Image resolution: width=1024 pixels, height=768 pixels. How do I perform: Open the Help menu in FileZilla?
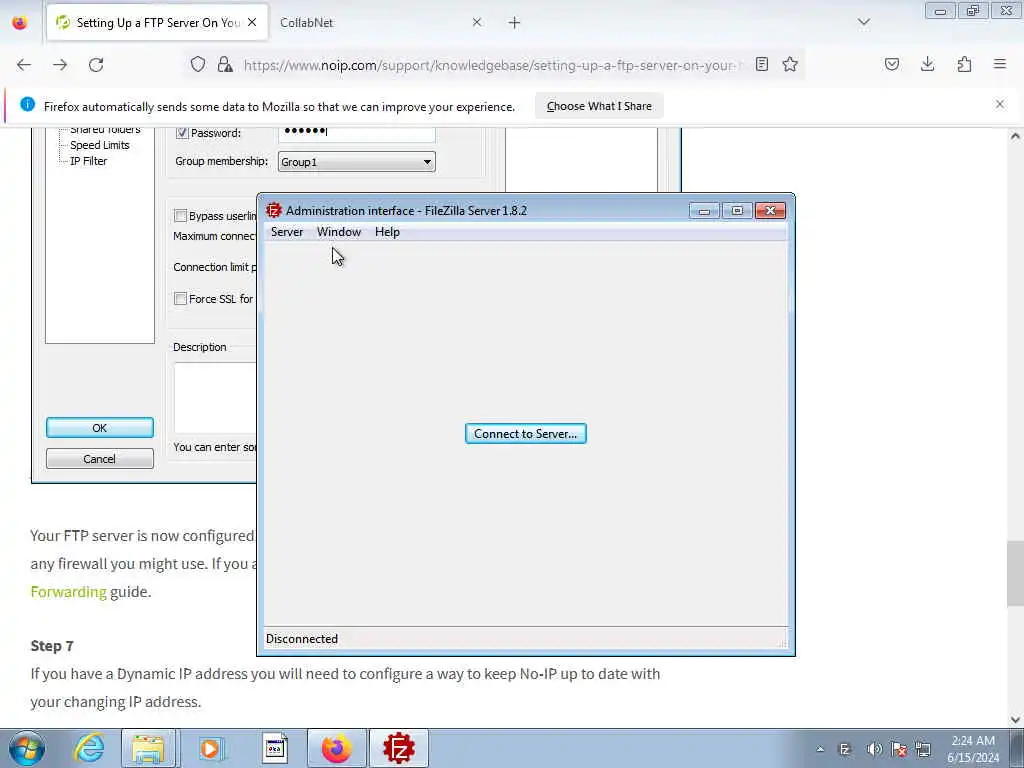pos(387,232)
